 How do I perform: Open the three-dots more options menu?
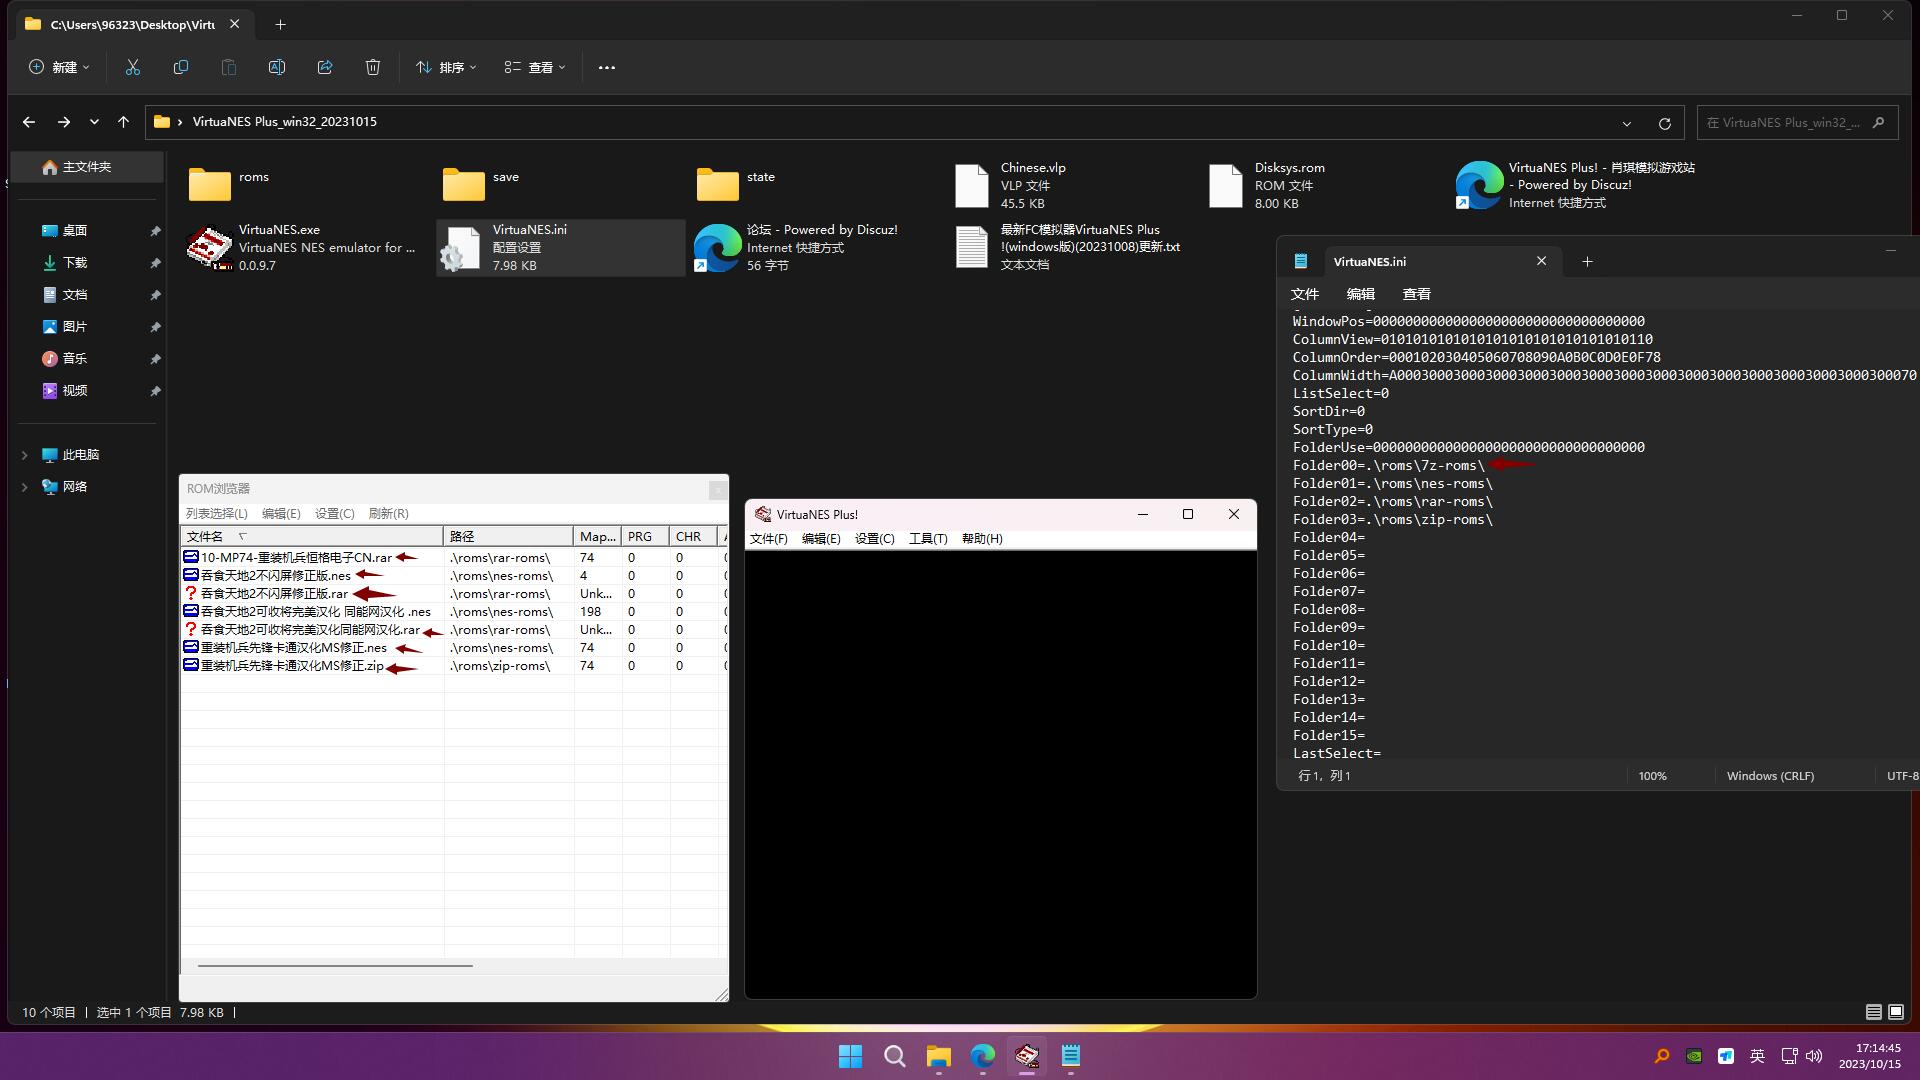point(606,67)
